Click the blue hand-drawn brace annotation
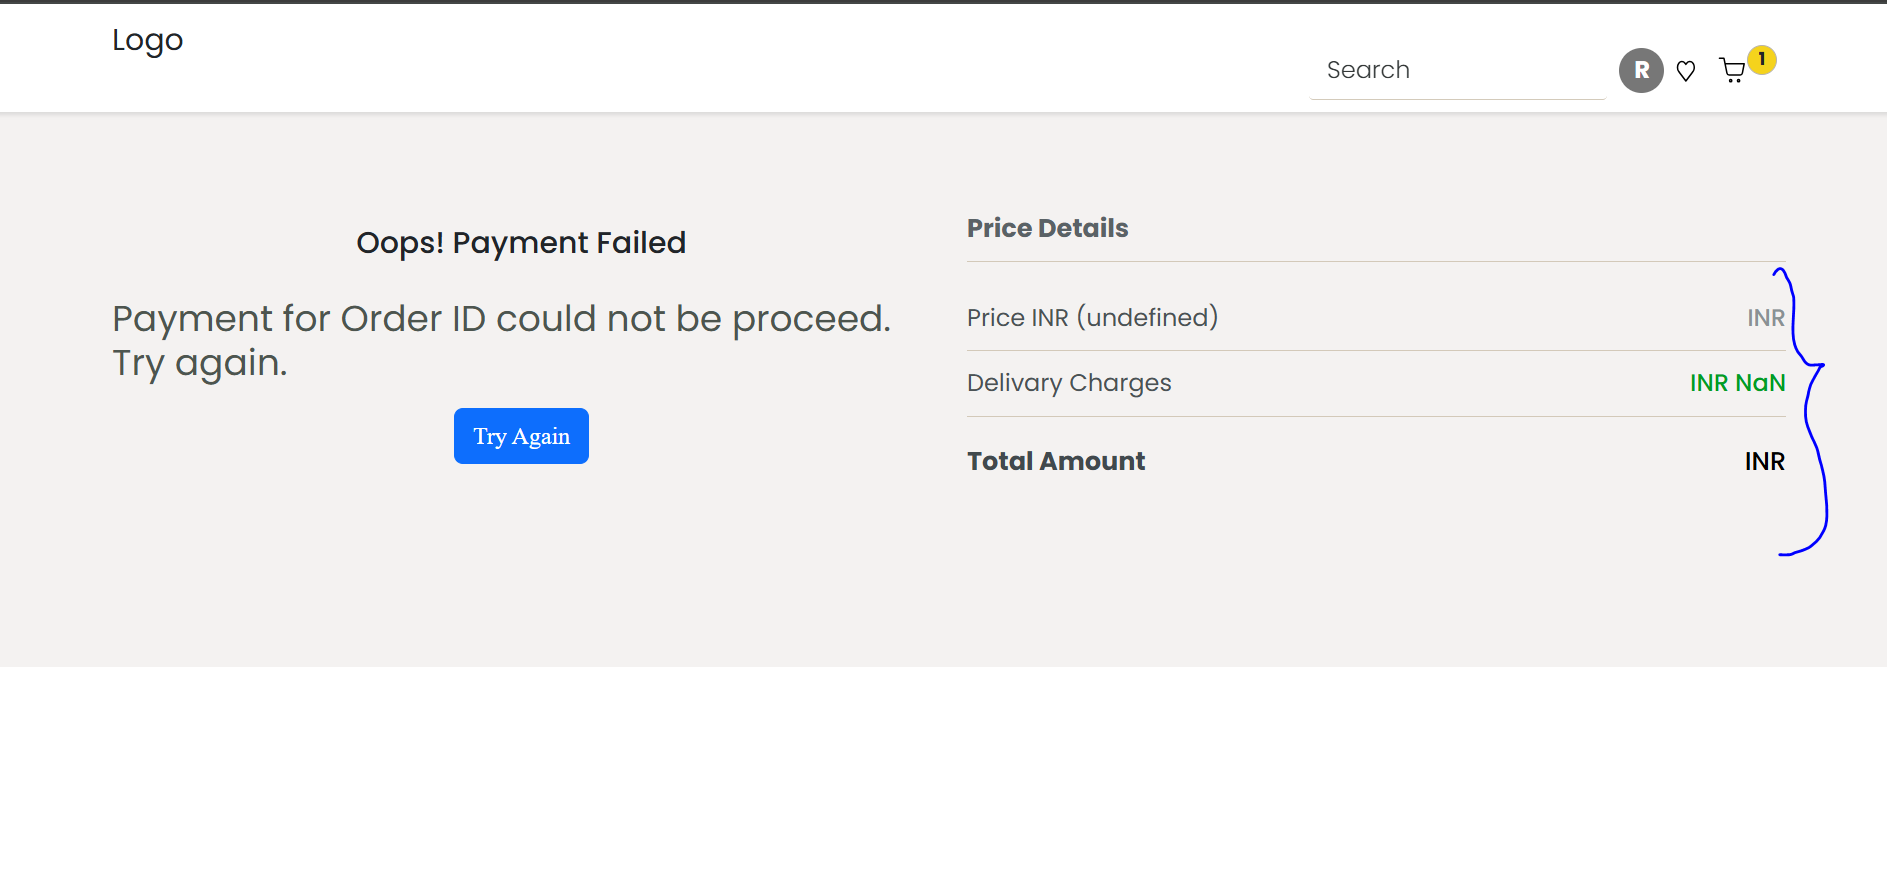The height and width of the screenshot is (891, 1887). tap(1807, 410)
